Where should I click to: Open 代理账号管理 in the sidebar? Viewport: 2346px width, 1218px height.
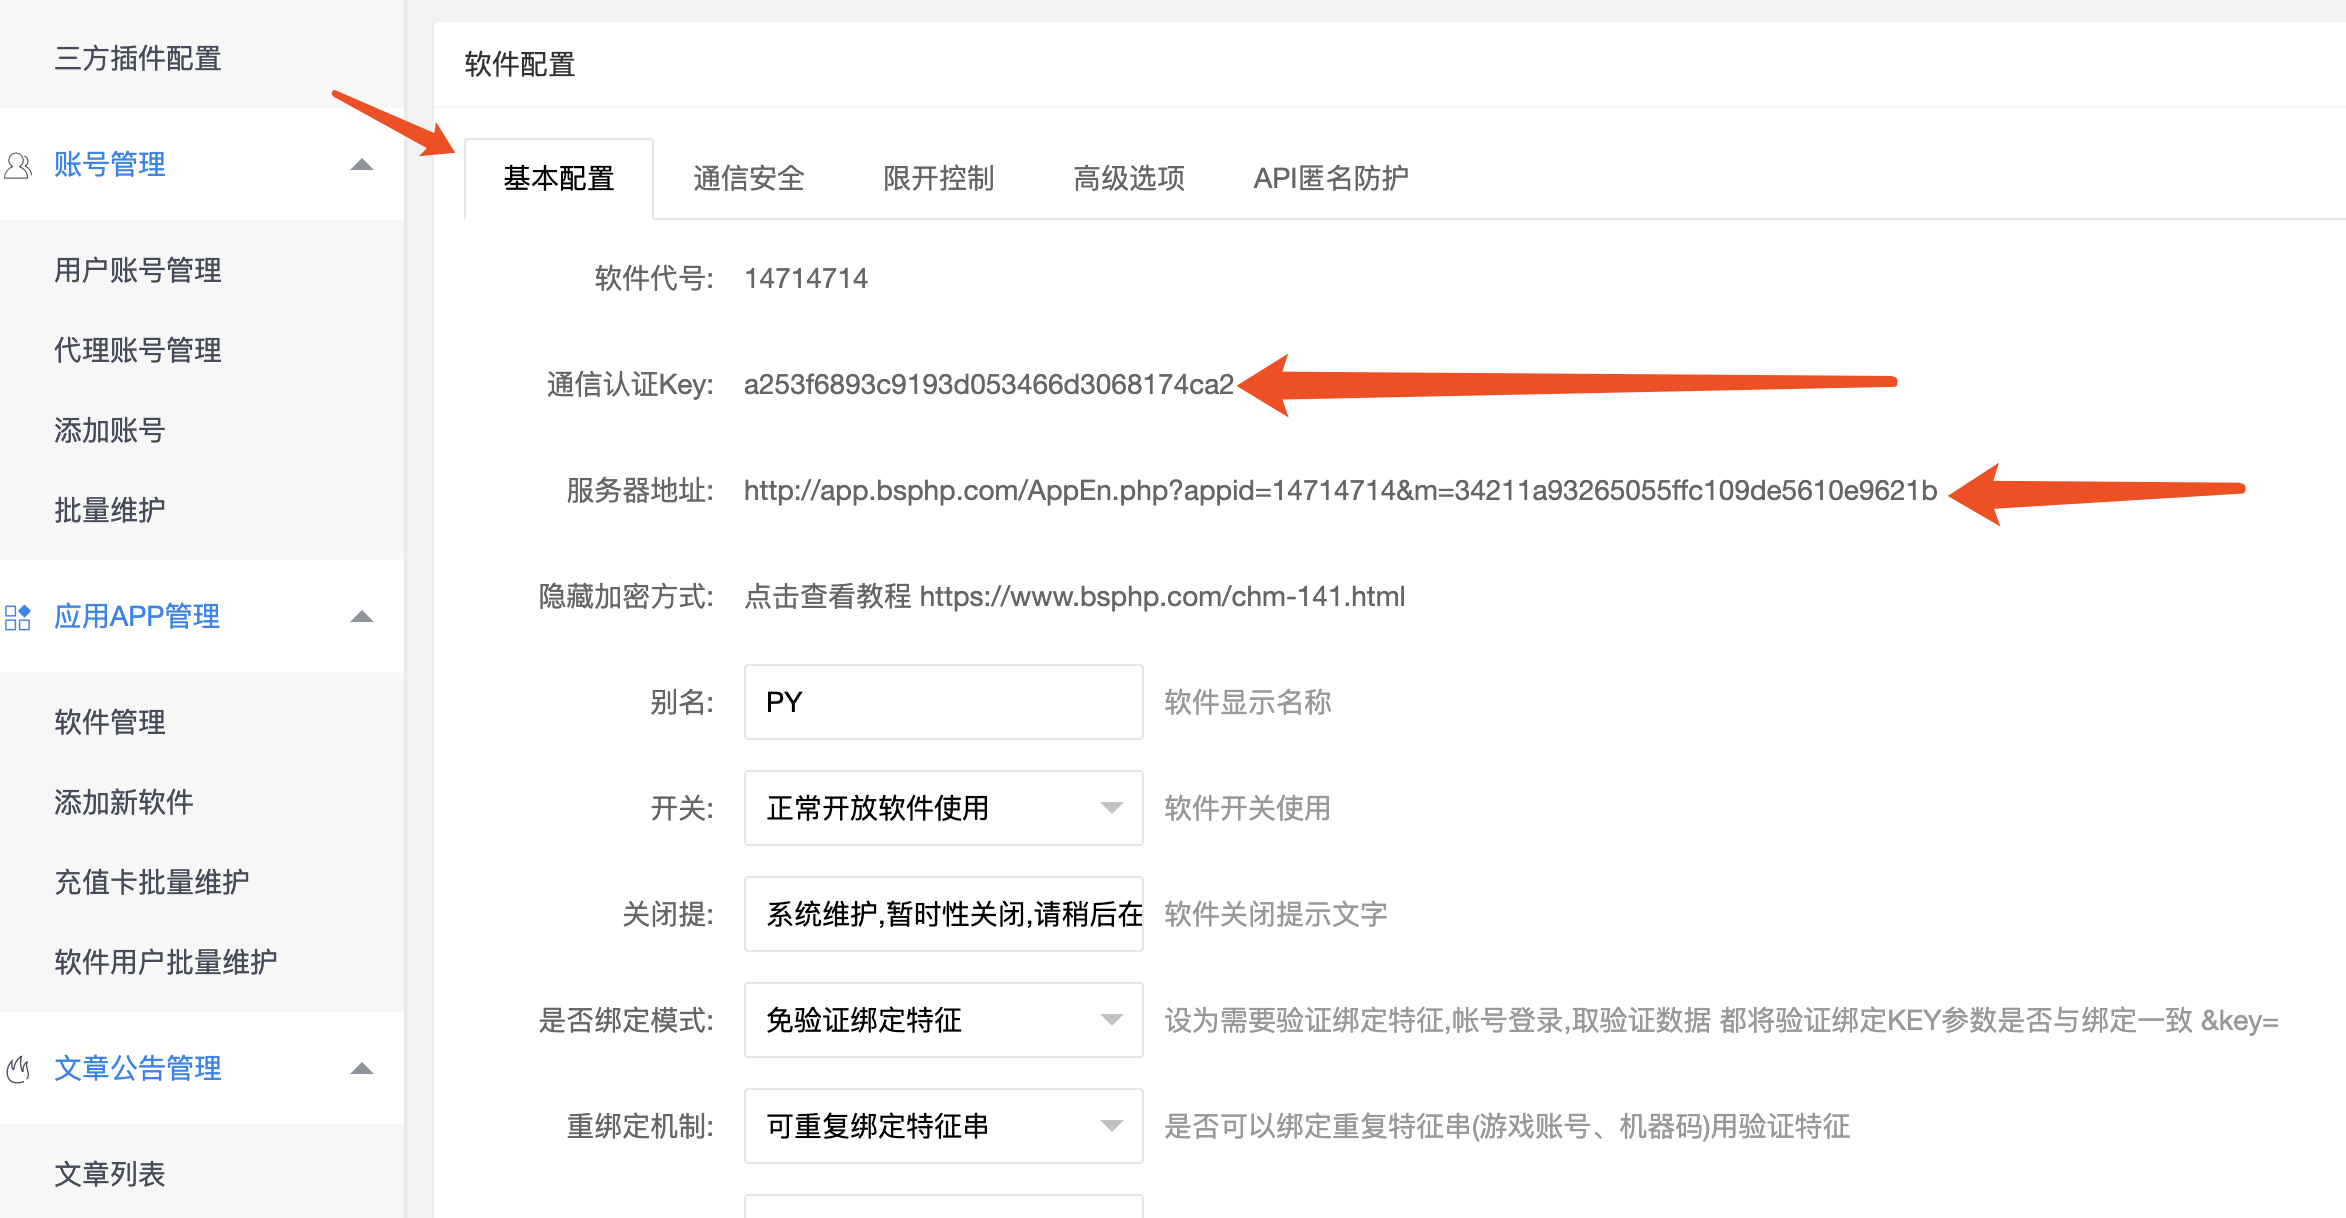pyautogui.click(x=138, y=351)
